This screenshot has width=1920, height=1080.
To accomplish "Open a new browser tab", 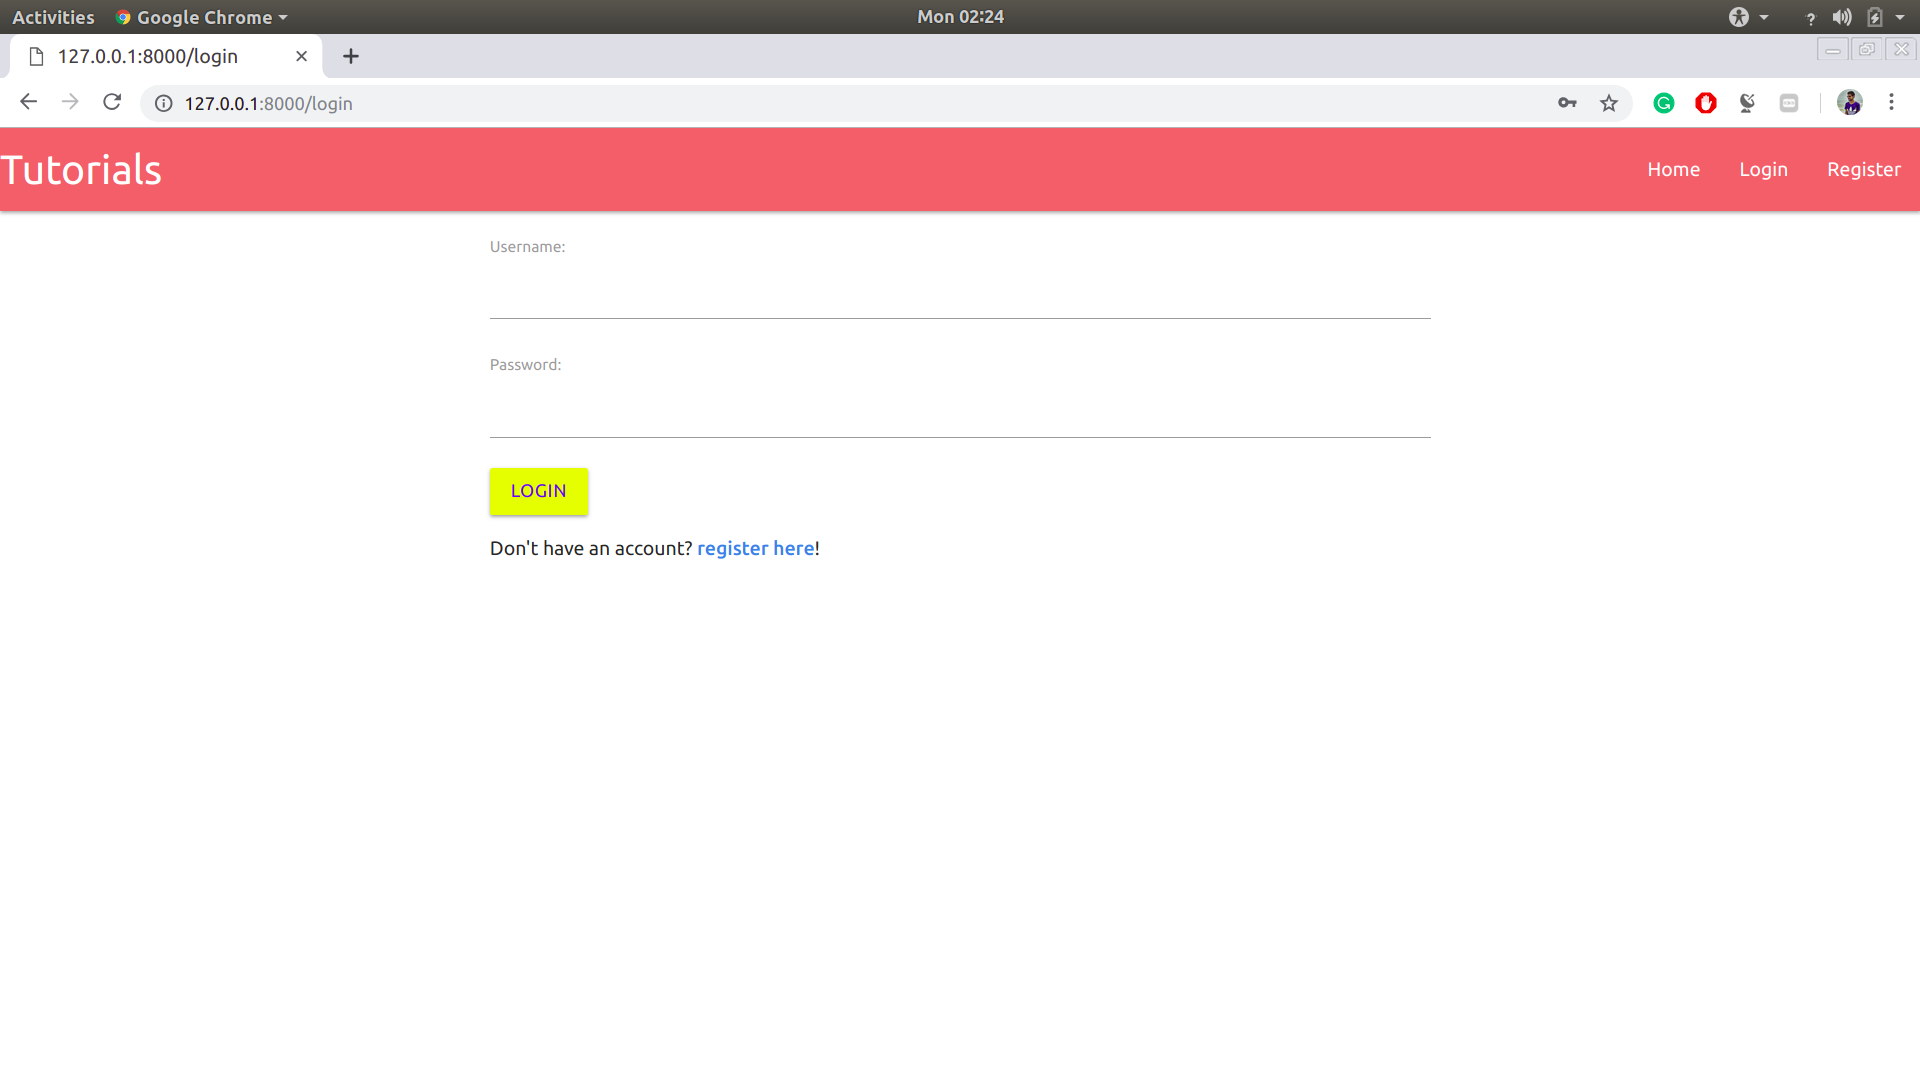I will click(x=351, y=56).
